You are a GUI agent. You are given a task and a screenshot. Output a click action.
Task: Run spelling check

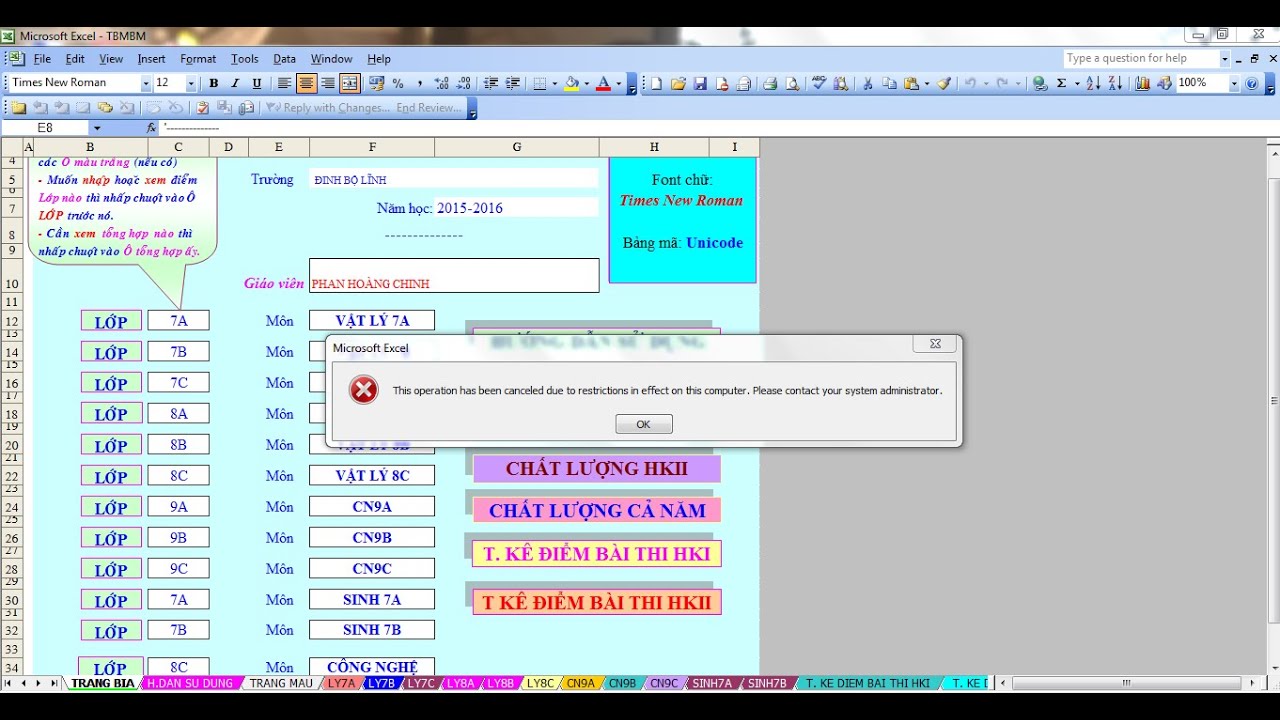[x=819, y=83]
